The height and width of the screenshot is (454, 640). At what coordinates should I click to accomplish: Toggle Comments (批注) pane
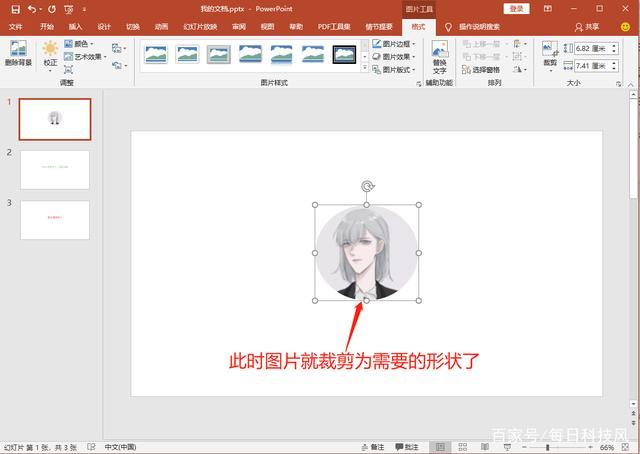[x=406, y=447]
